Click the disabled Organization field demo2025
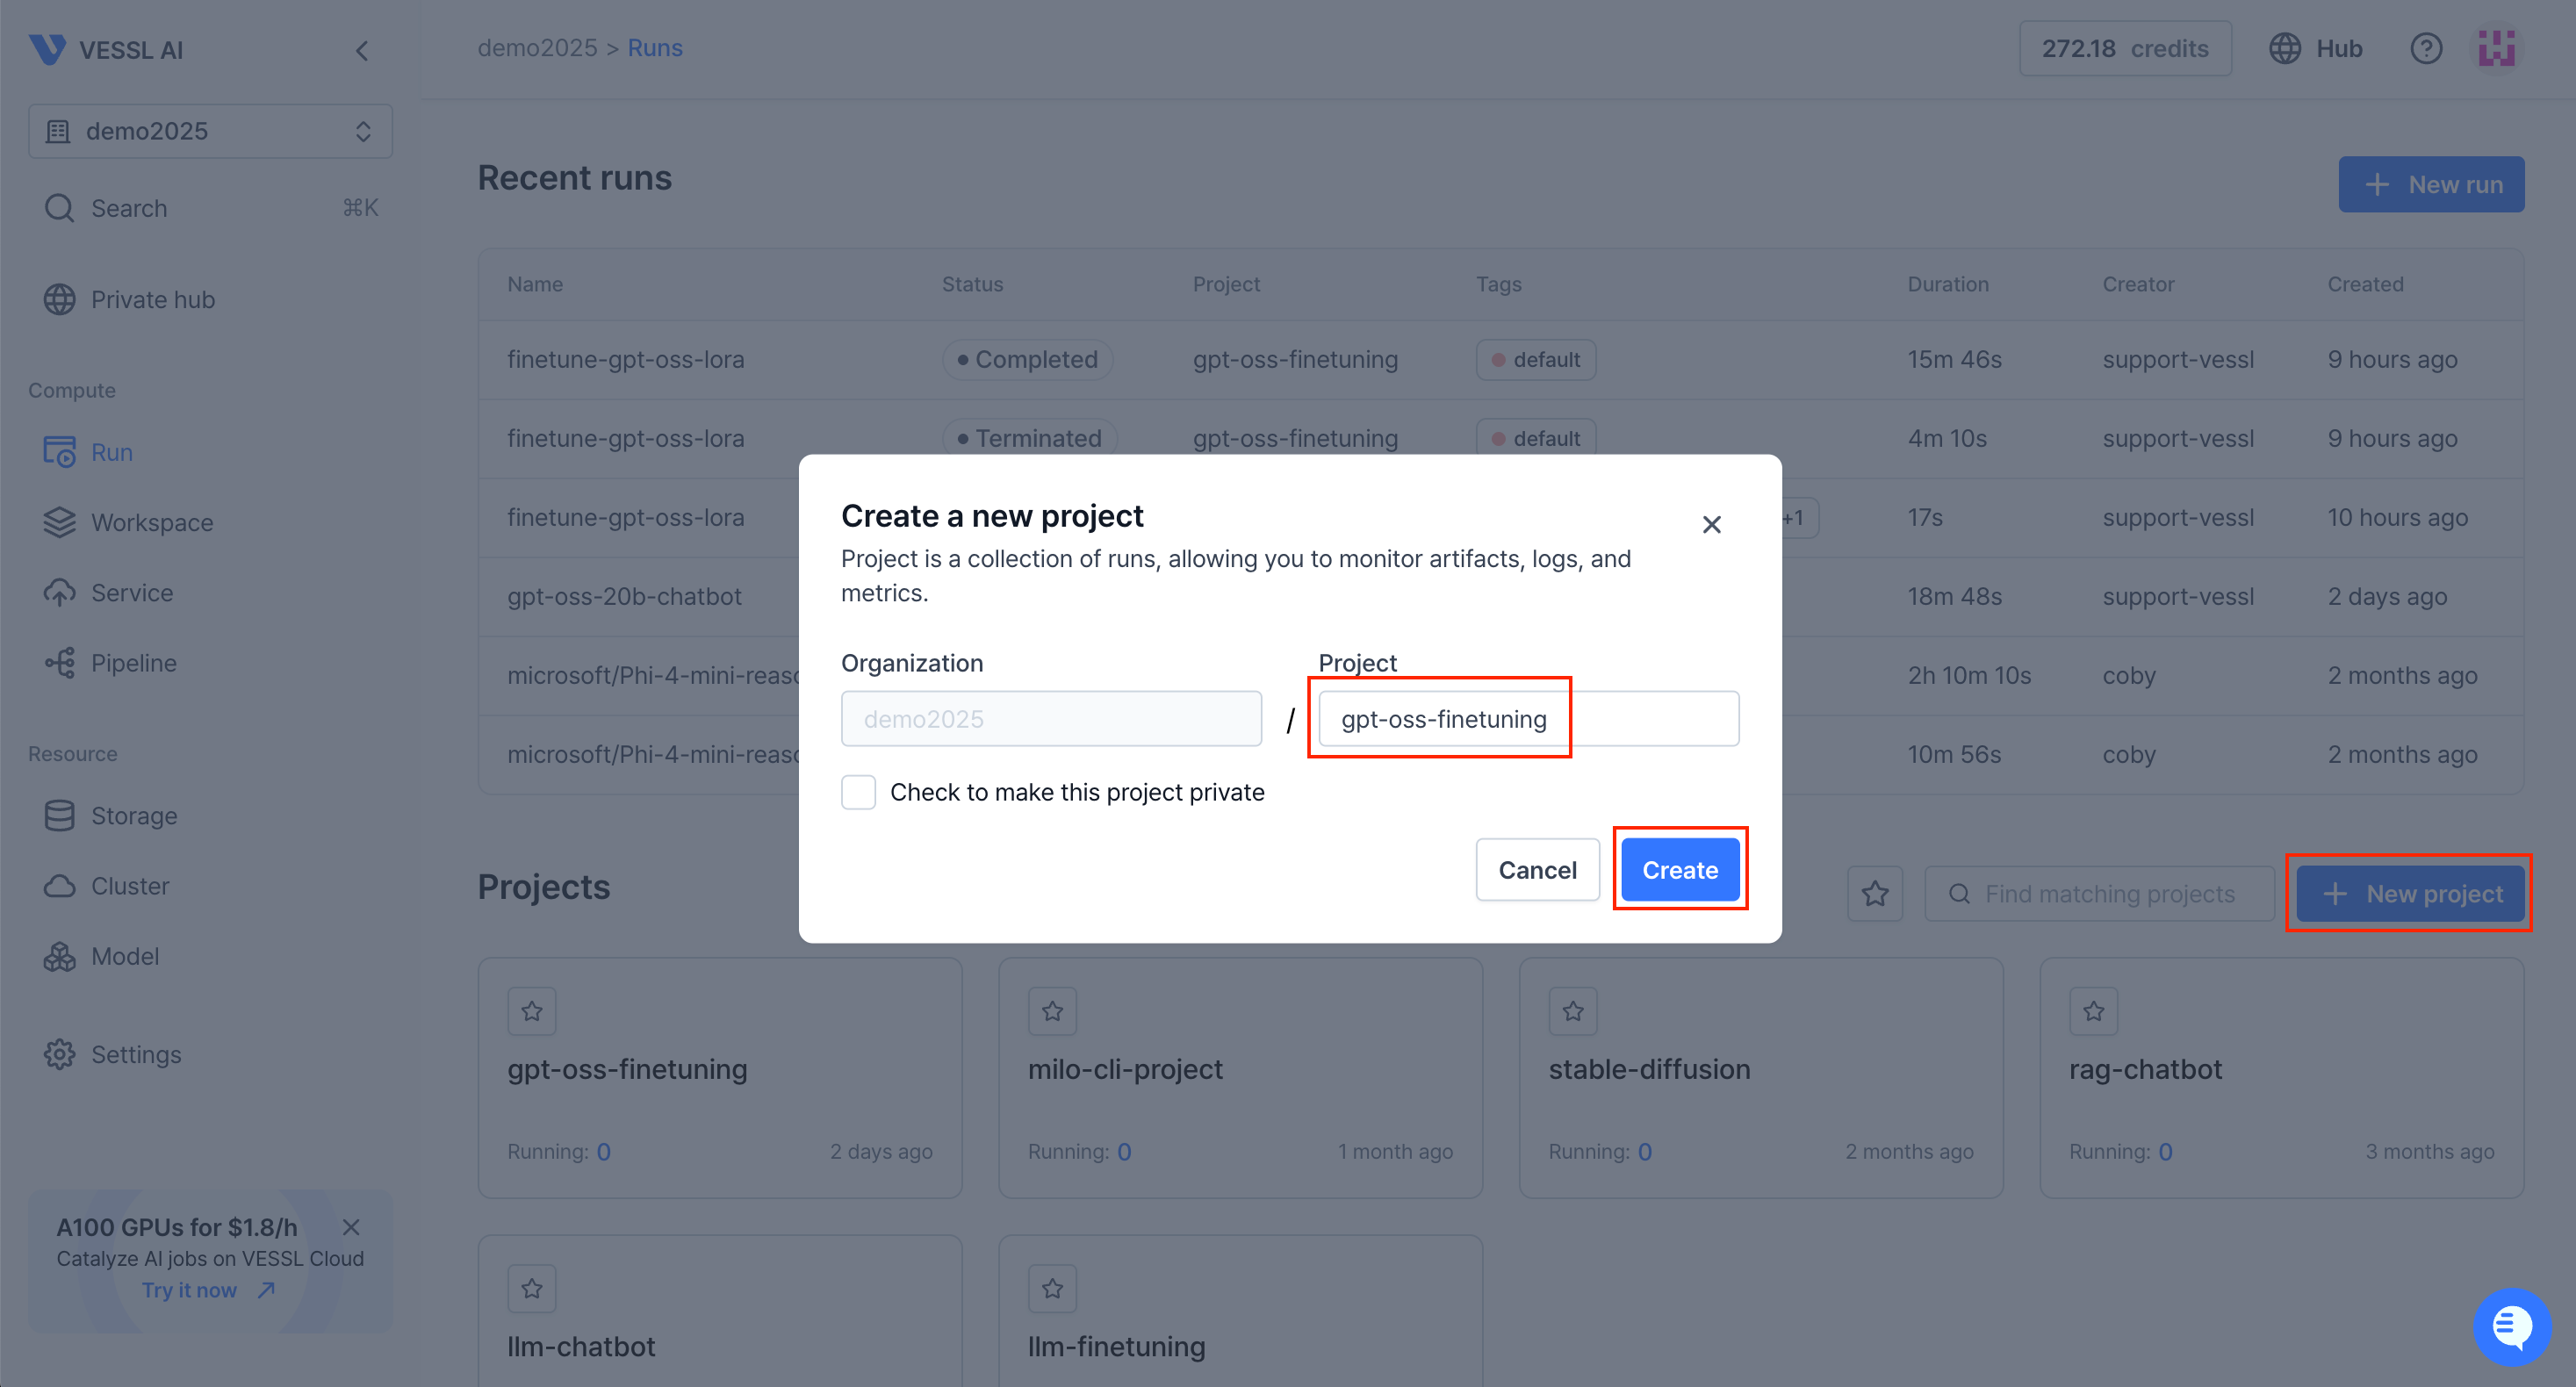Viewport: 2576px width, 1387px height. click(1051, 718)
